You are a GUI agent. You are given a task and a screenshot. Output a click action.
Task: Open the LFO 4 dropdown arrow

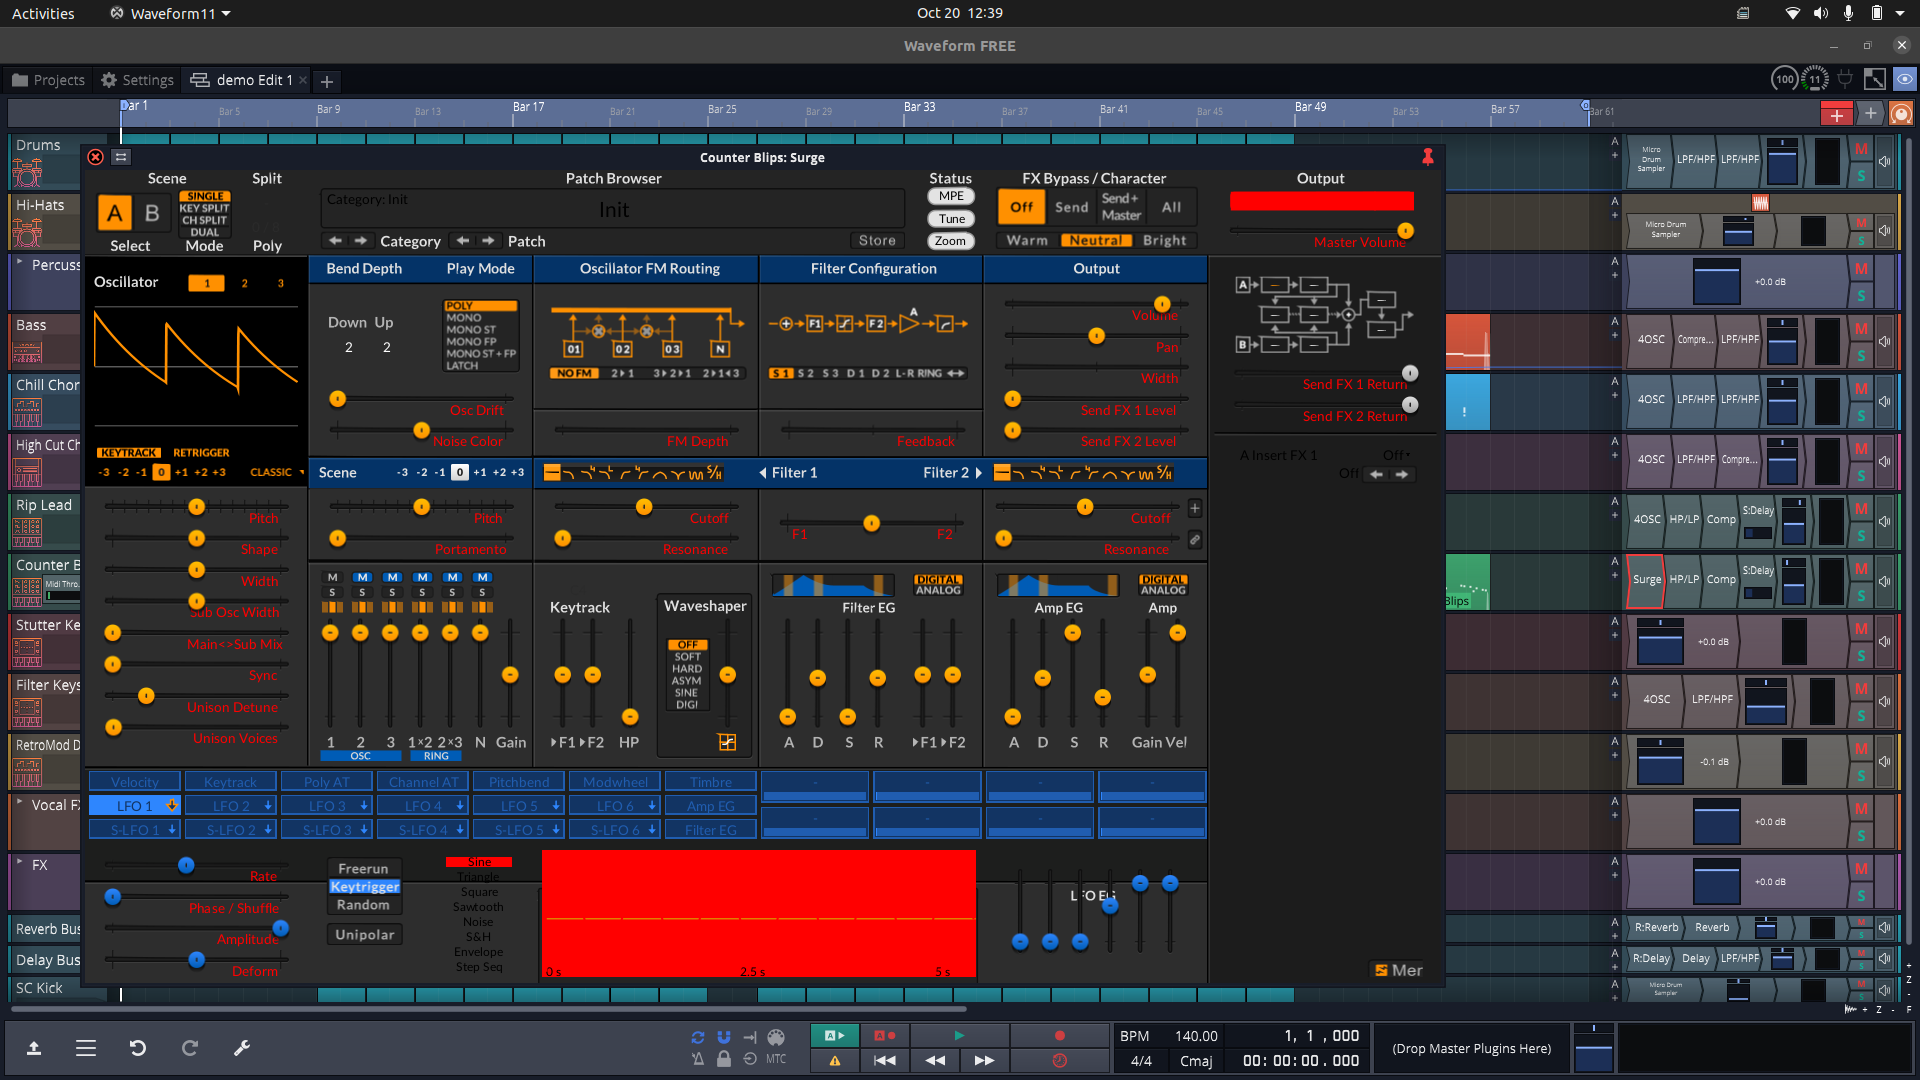pyautogui.click(x=460, y=806)
